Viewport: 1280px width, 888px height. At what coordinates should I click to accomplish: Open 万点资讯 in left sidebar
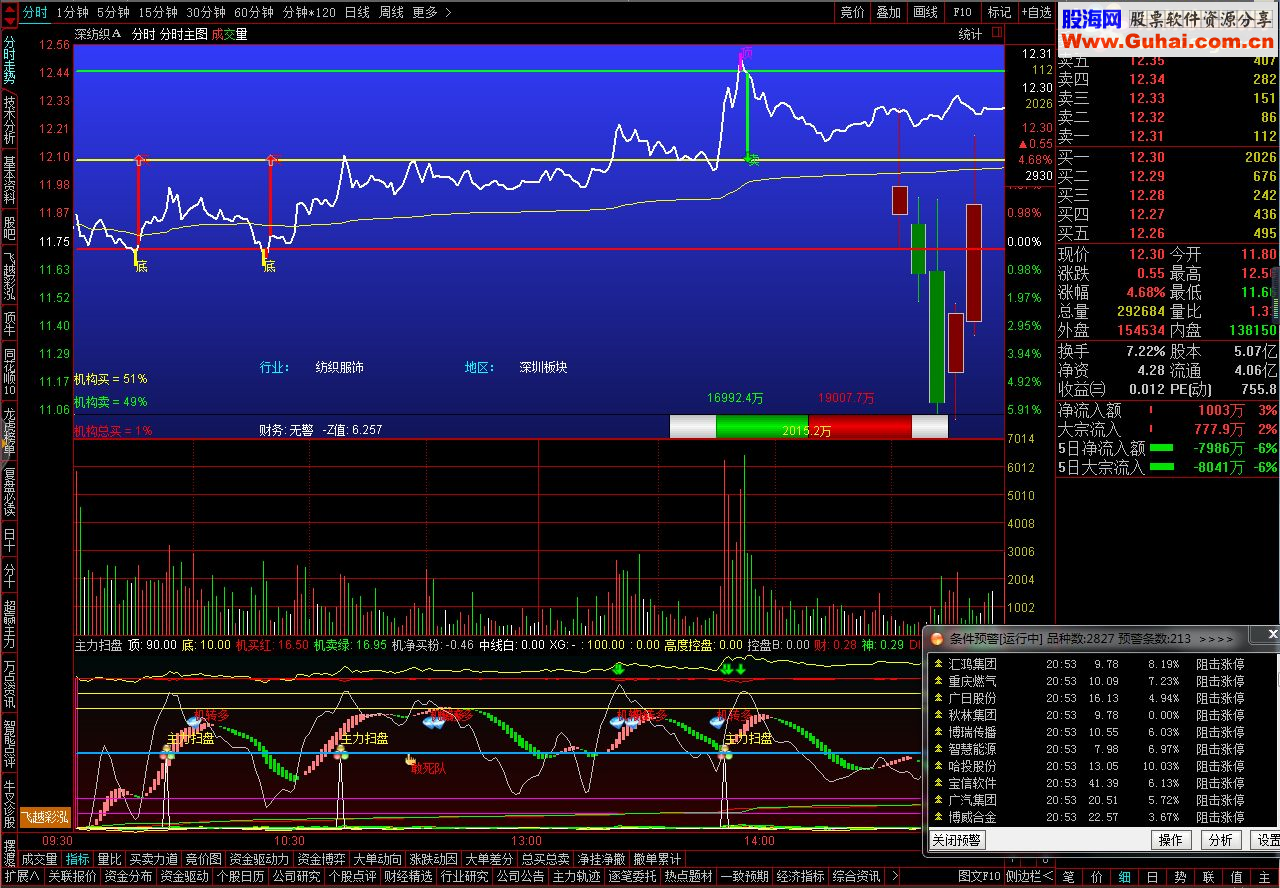click(x=9, y=683)
